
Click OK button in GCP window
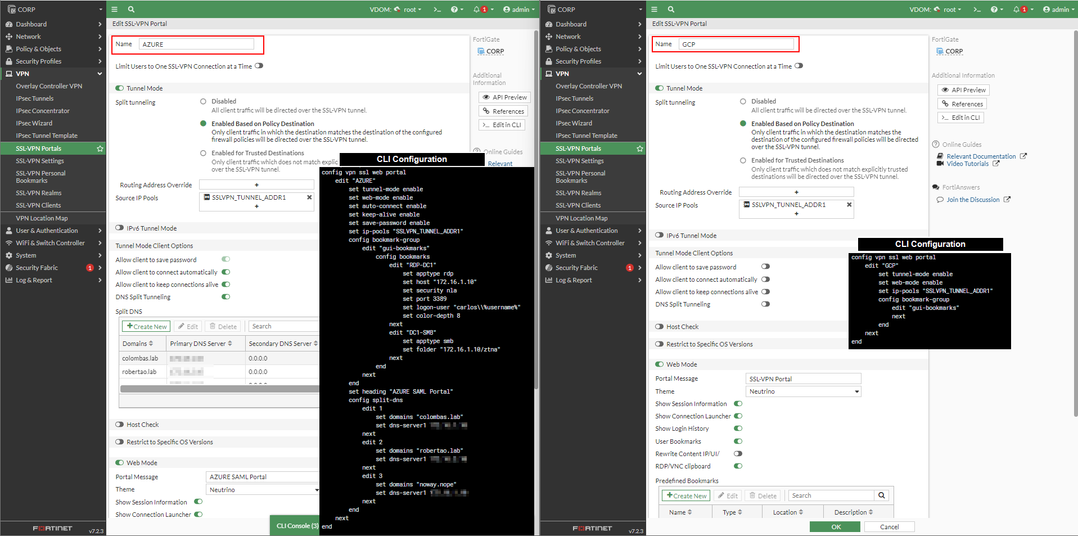pyautogui.click(x=835, y=527)
